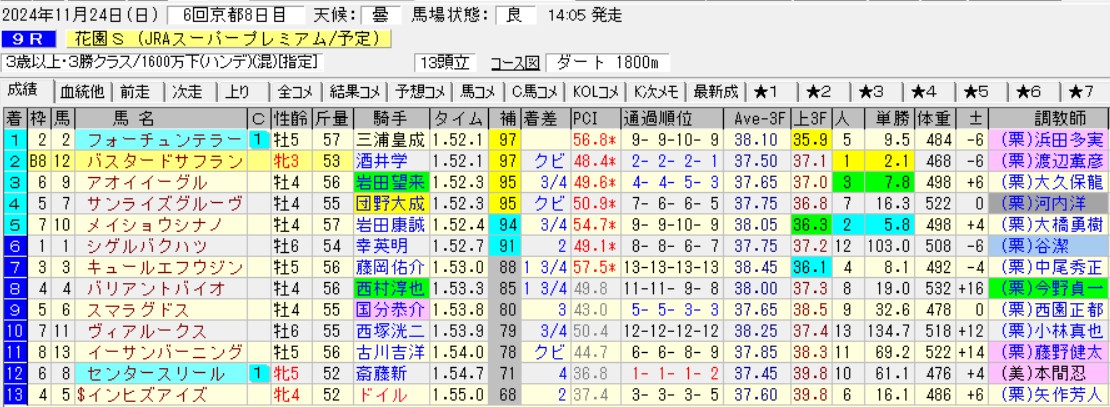Open the 最新成 tab
1110x407 pixels.
(x=714, y=92)
